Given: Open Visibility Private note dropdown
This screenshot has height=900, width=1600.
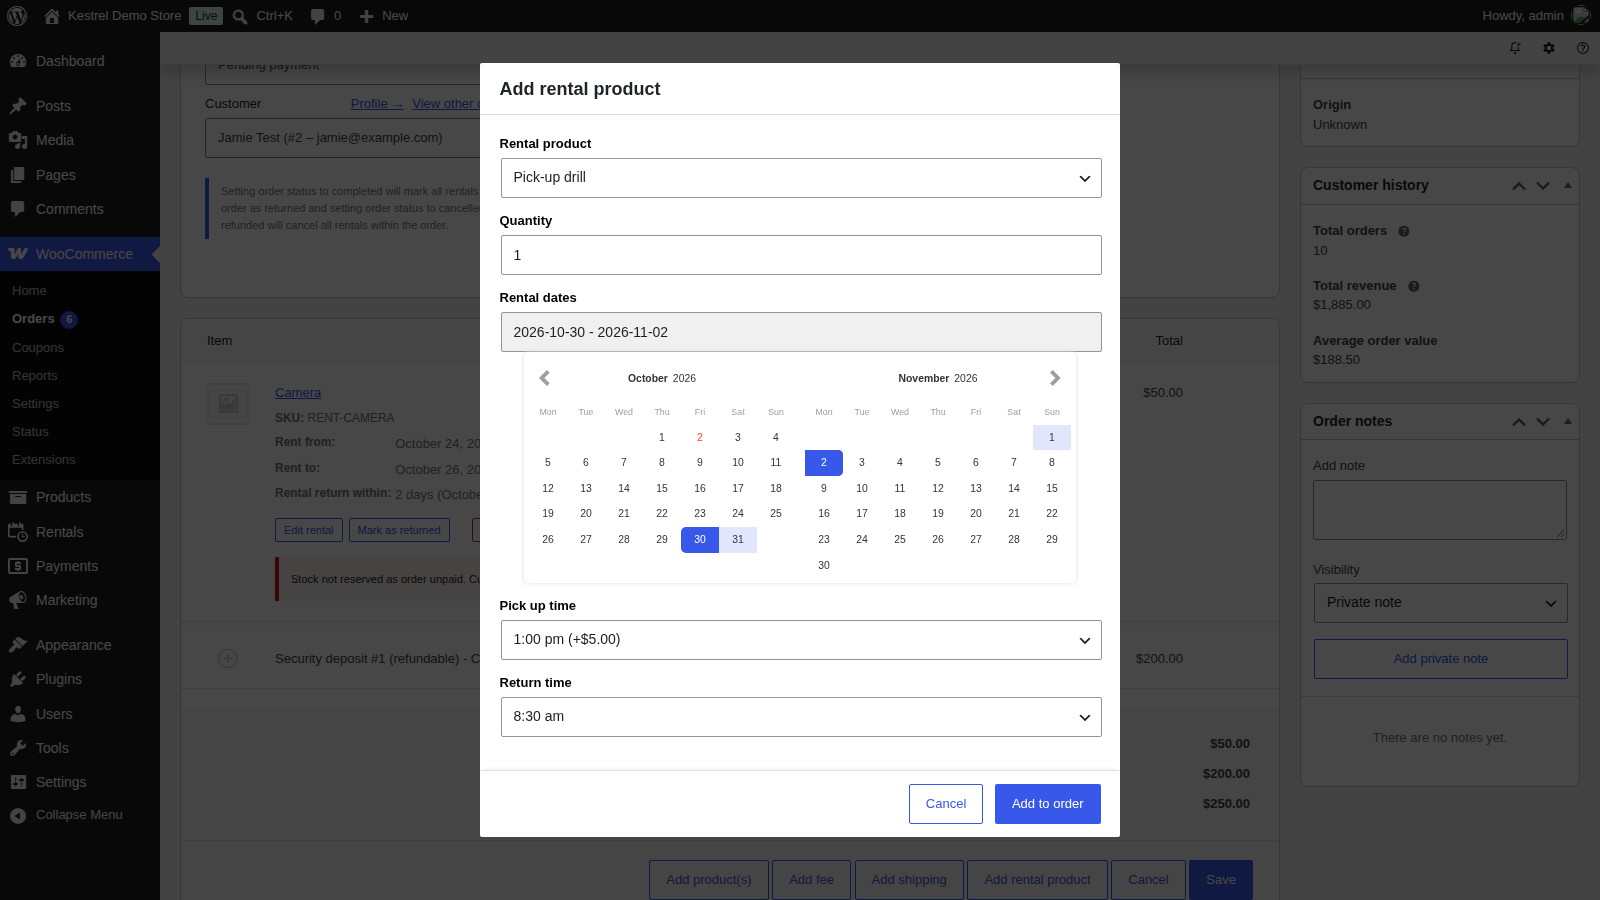Looking at the screenshot, I should point(1440,603).
